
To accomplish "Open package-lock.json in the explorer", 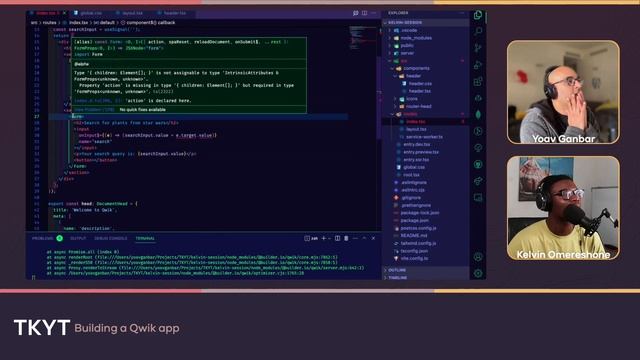I will [x=420, y=213].
